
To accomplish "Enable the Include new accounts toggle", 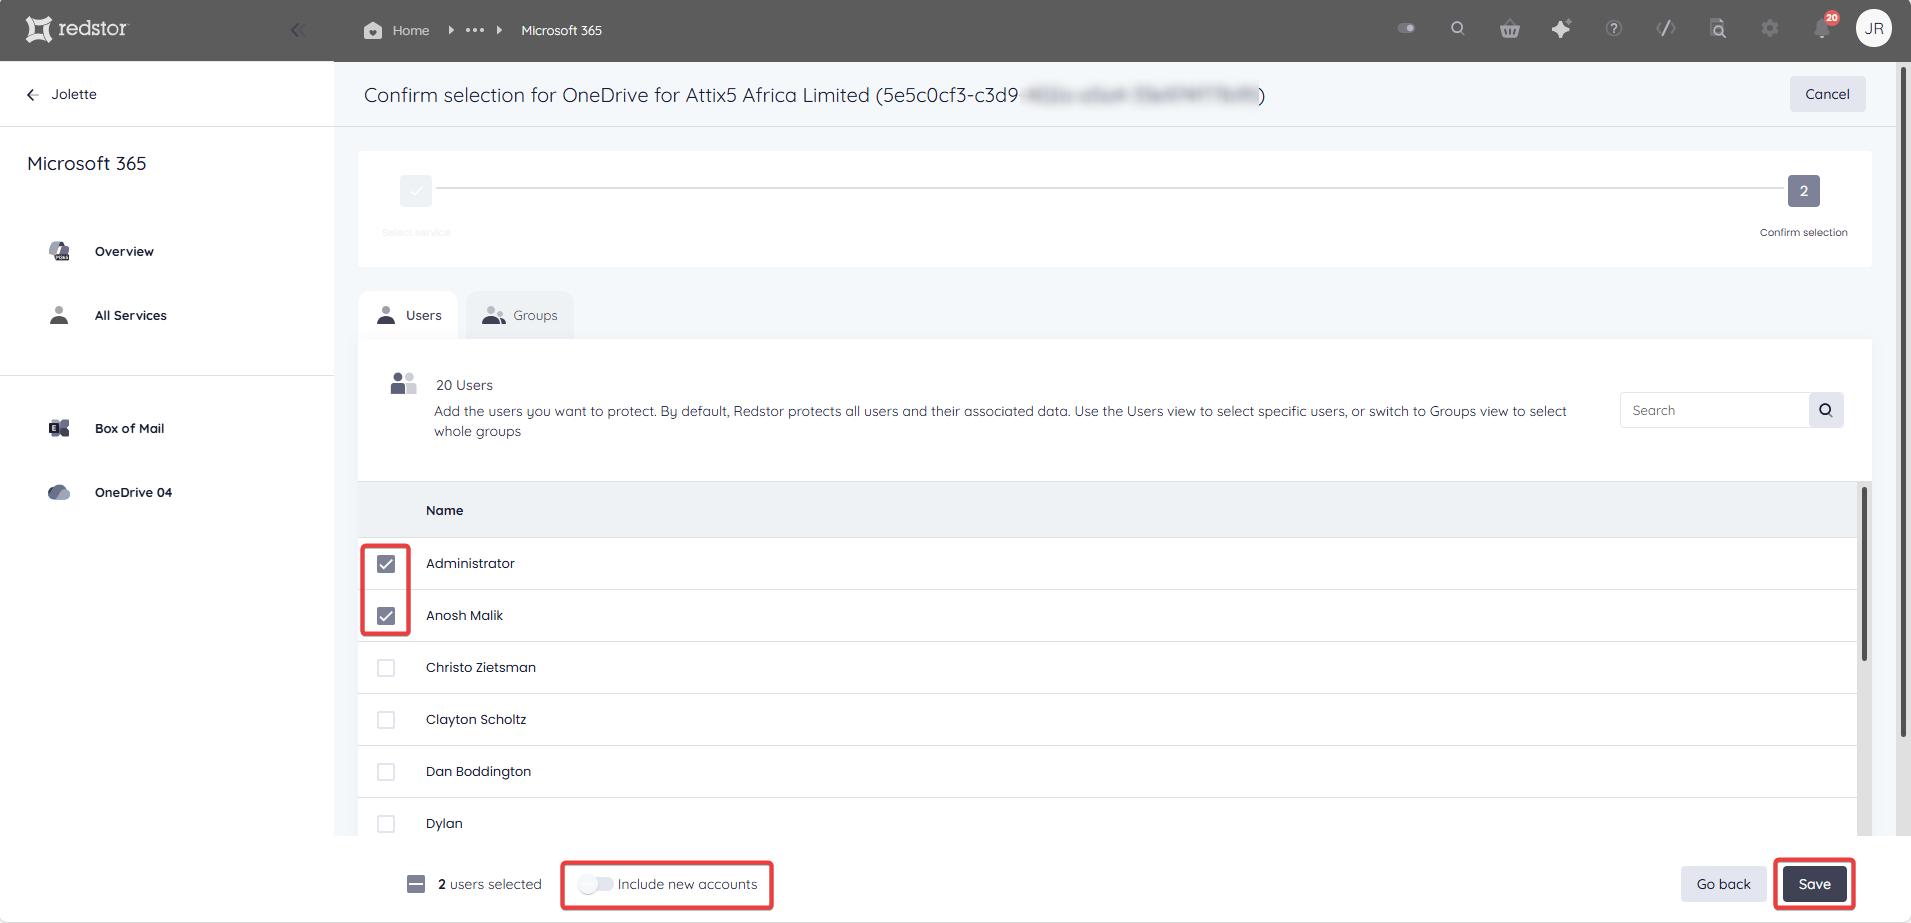I will (x=596, y=884).
